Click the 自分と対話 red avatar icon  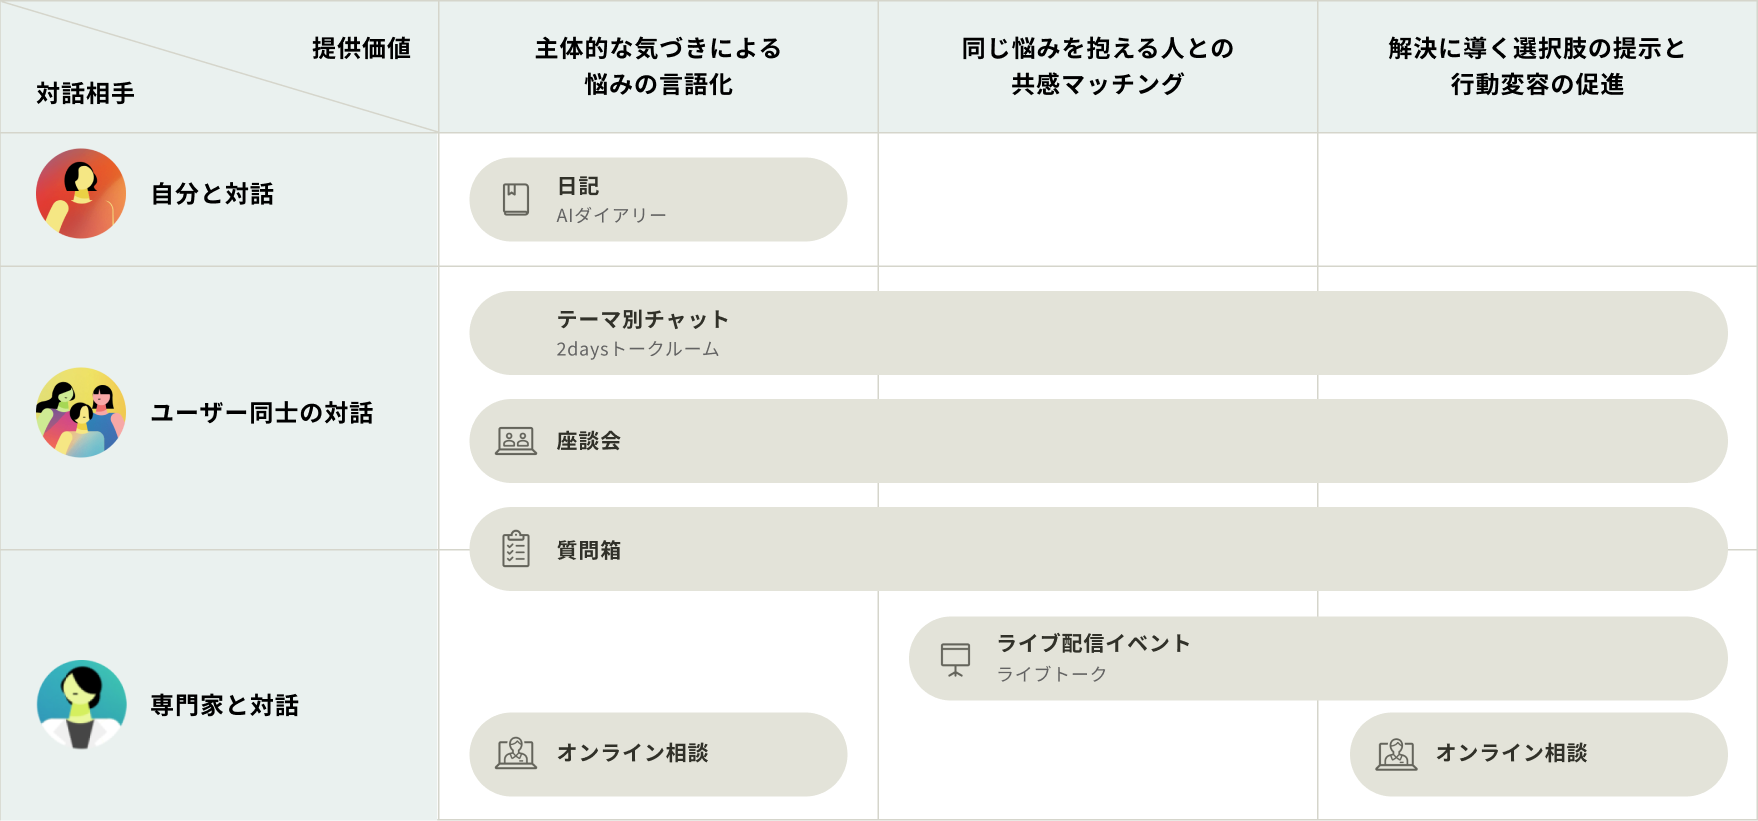81,193
